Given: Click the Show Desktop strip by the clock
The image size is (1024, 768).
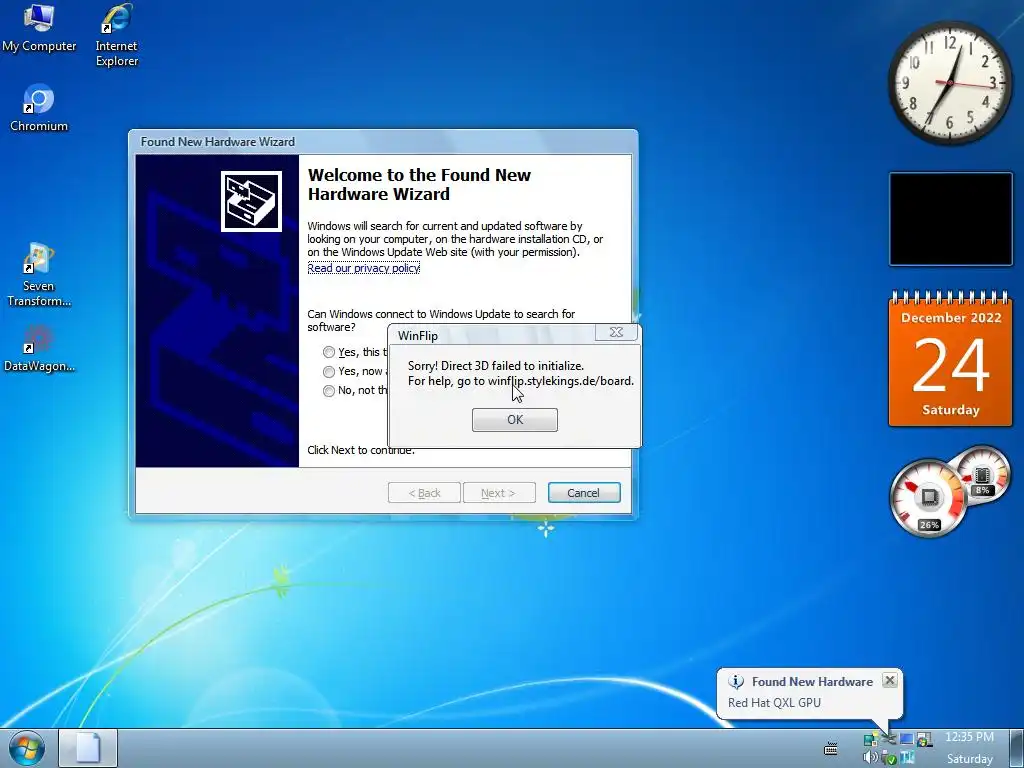Looking at the screenshot, I should (1016, 748).
